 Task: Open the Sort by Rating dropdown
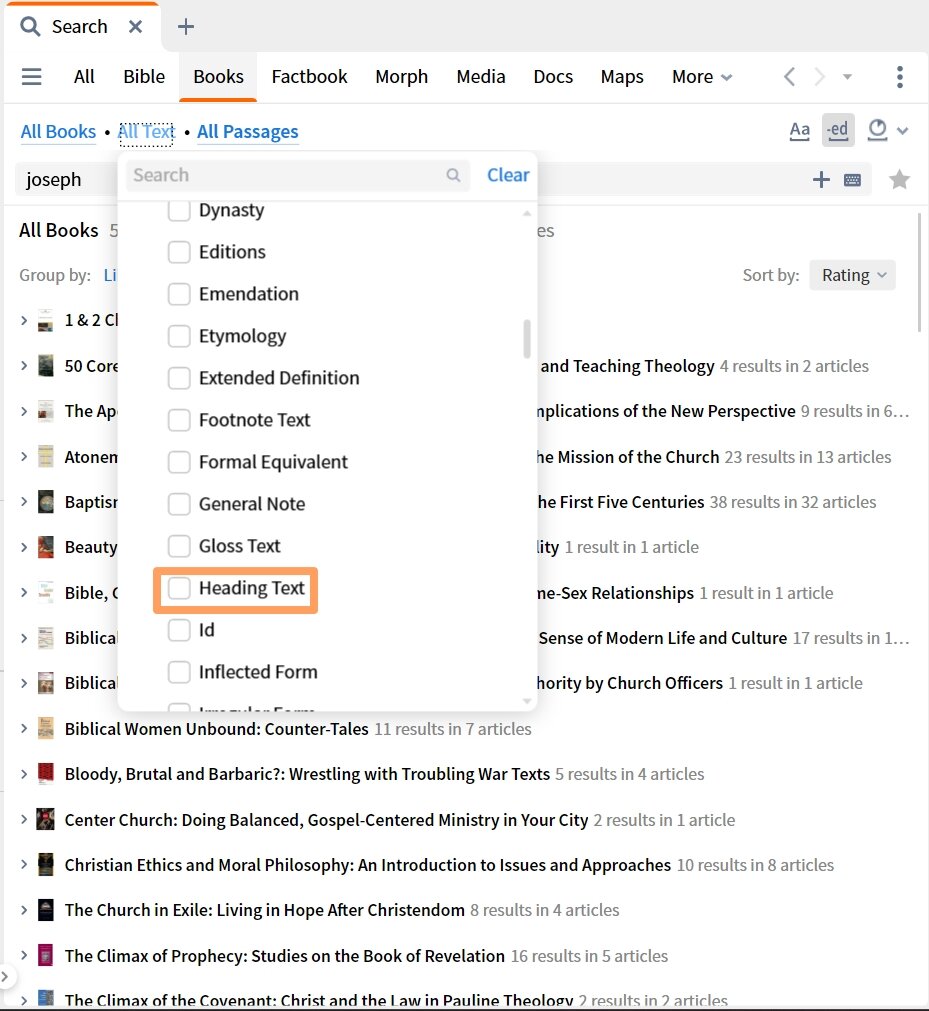852,275
